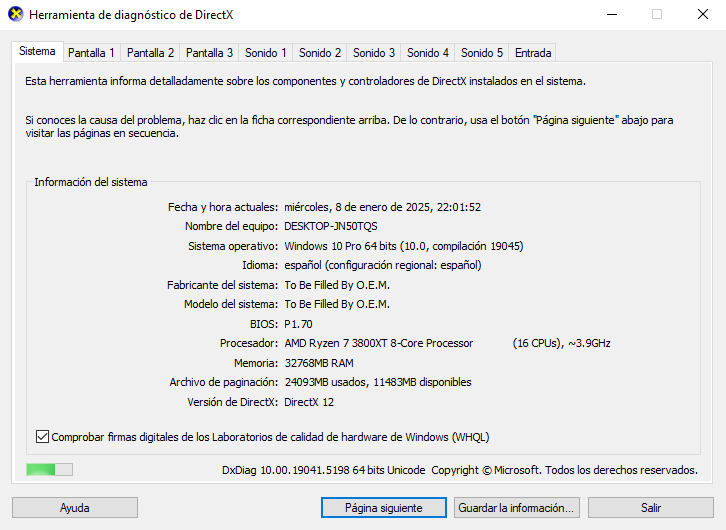Click the Página siguiente button
The height and width of the screenshot is (530, 726).
pyautogui.click(x=383, y=508)
